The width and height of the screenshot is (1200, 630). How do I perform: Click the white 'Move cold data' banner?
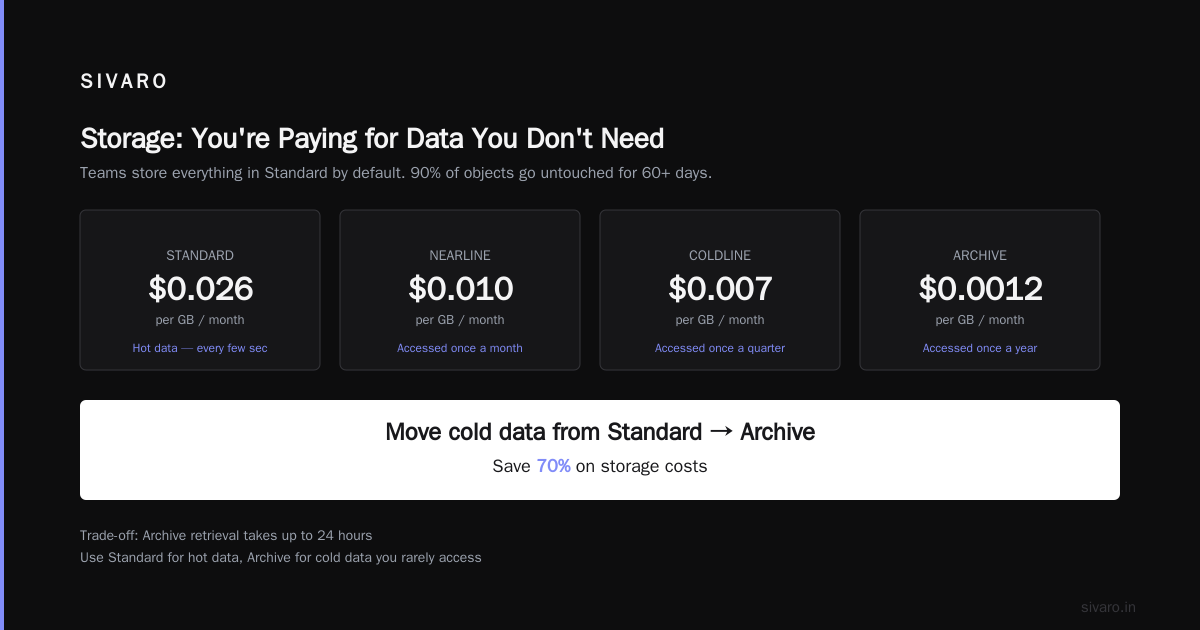(x=600, y=450)
